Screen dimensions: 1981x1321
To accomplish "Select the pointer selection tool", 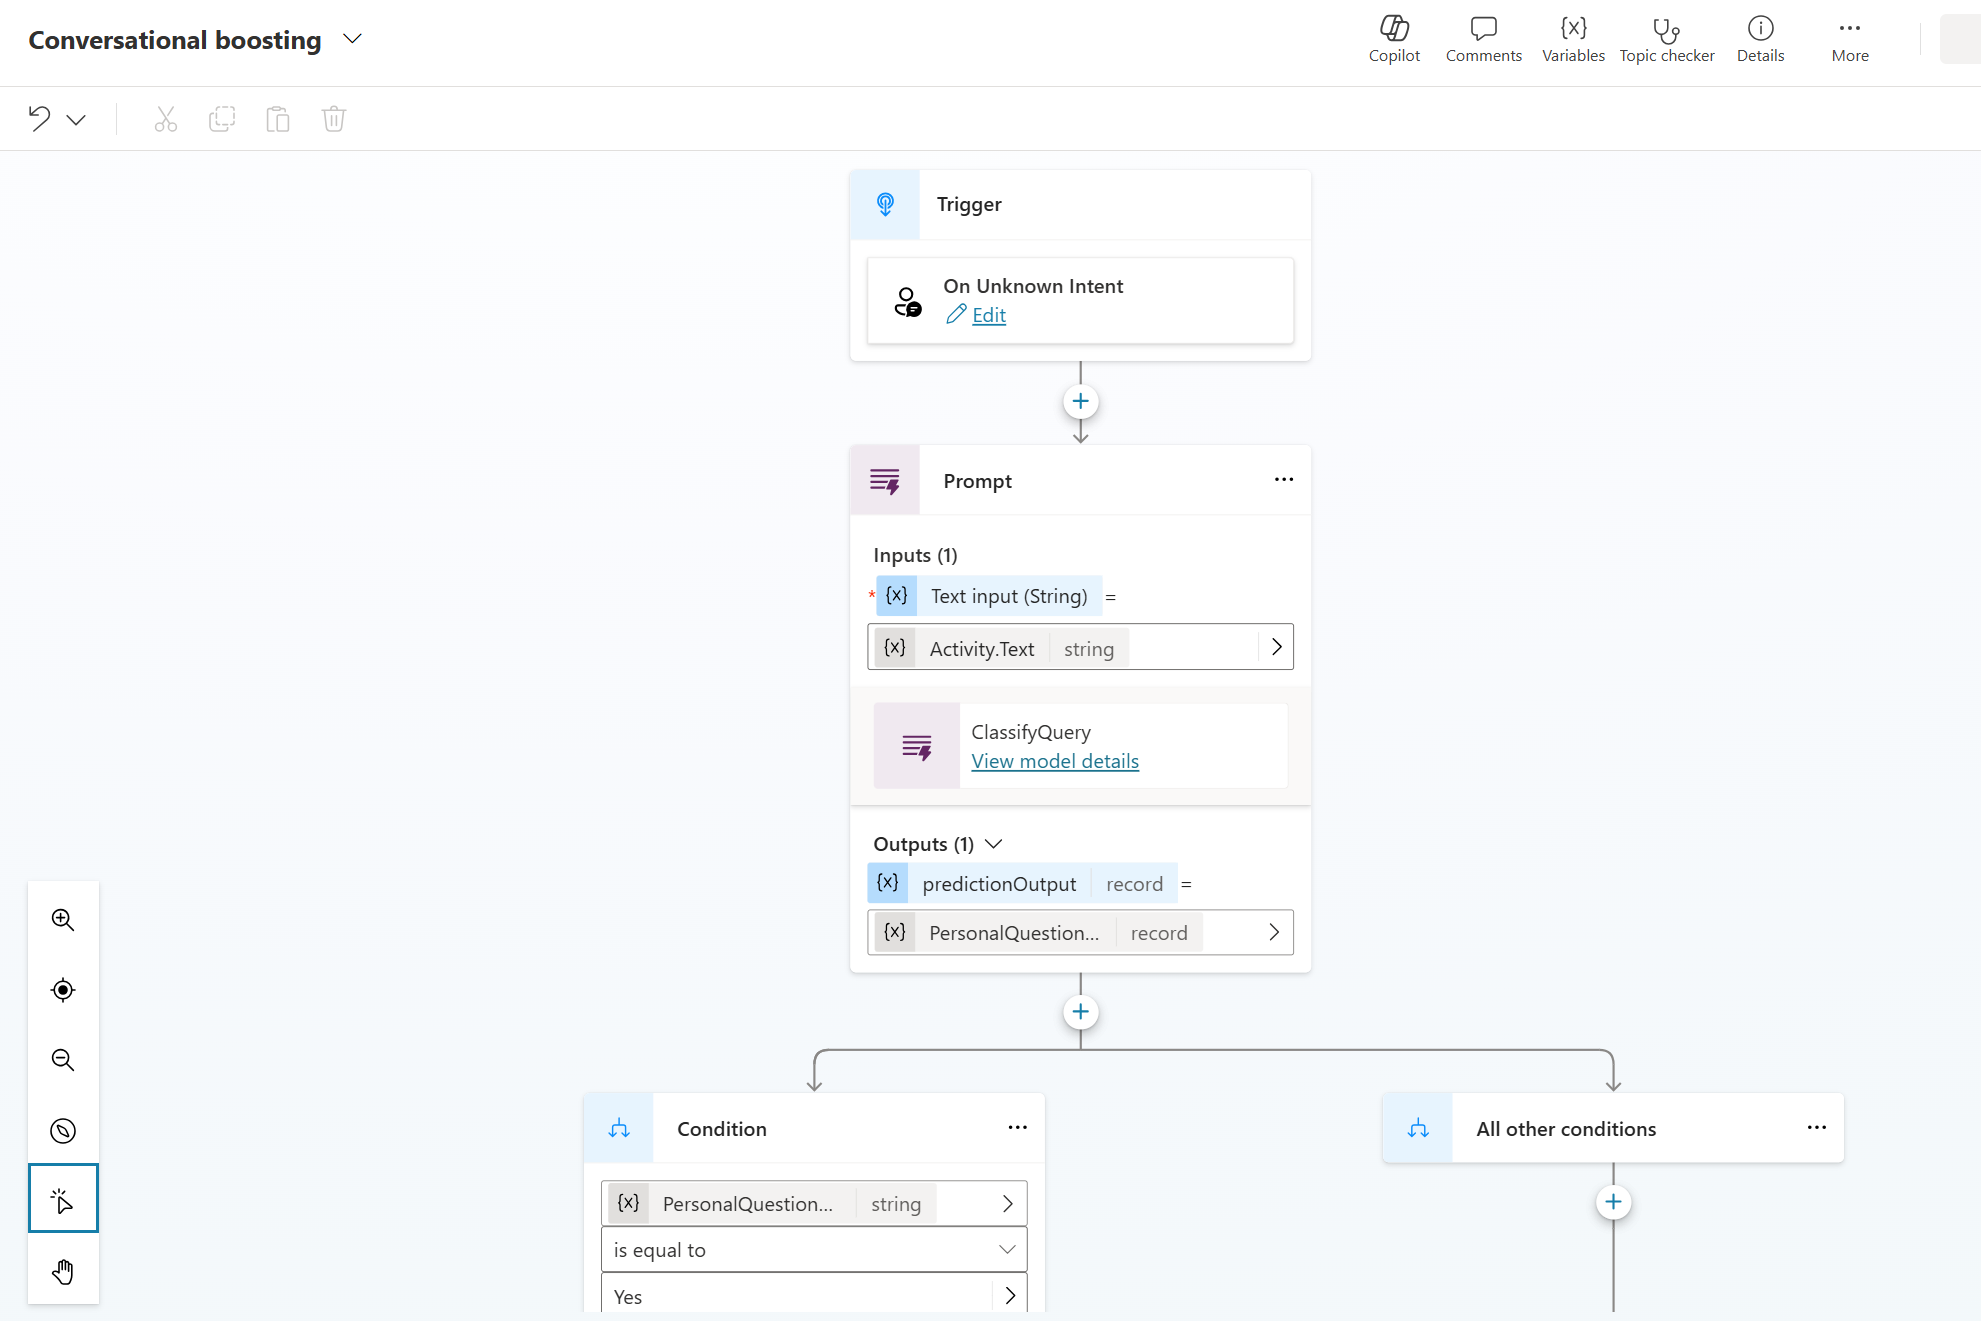I will tap(63, 1198).
